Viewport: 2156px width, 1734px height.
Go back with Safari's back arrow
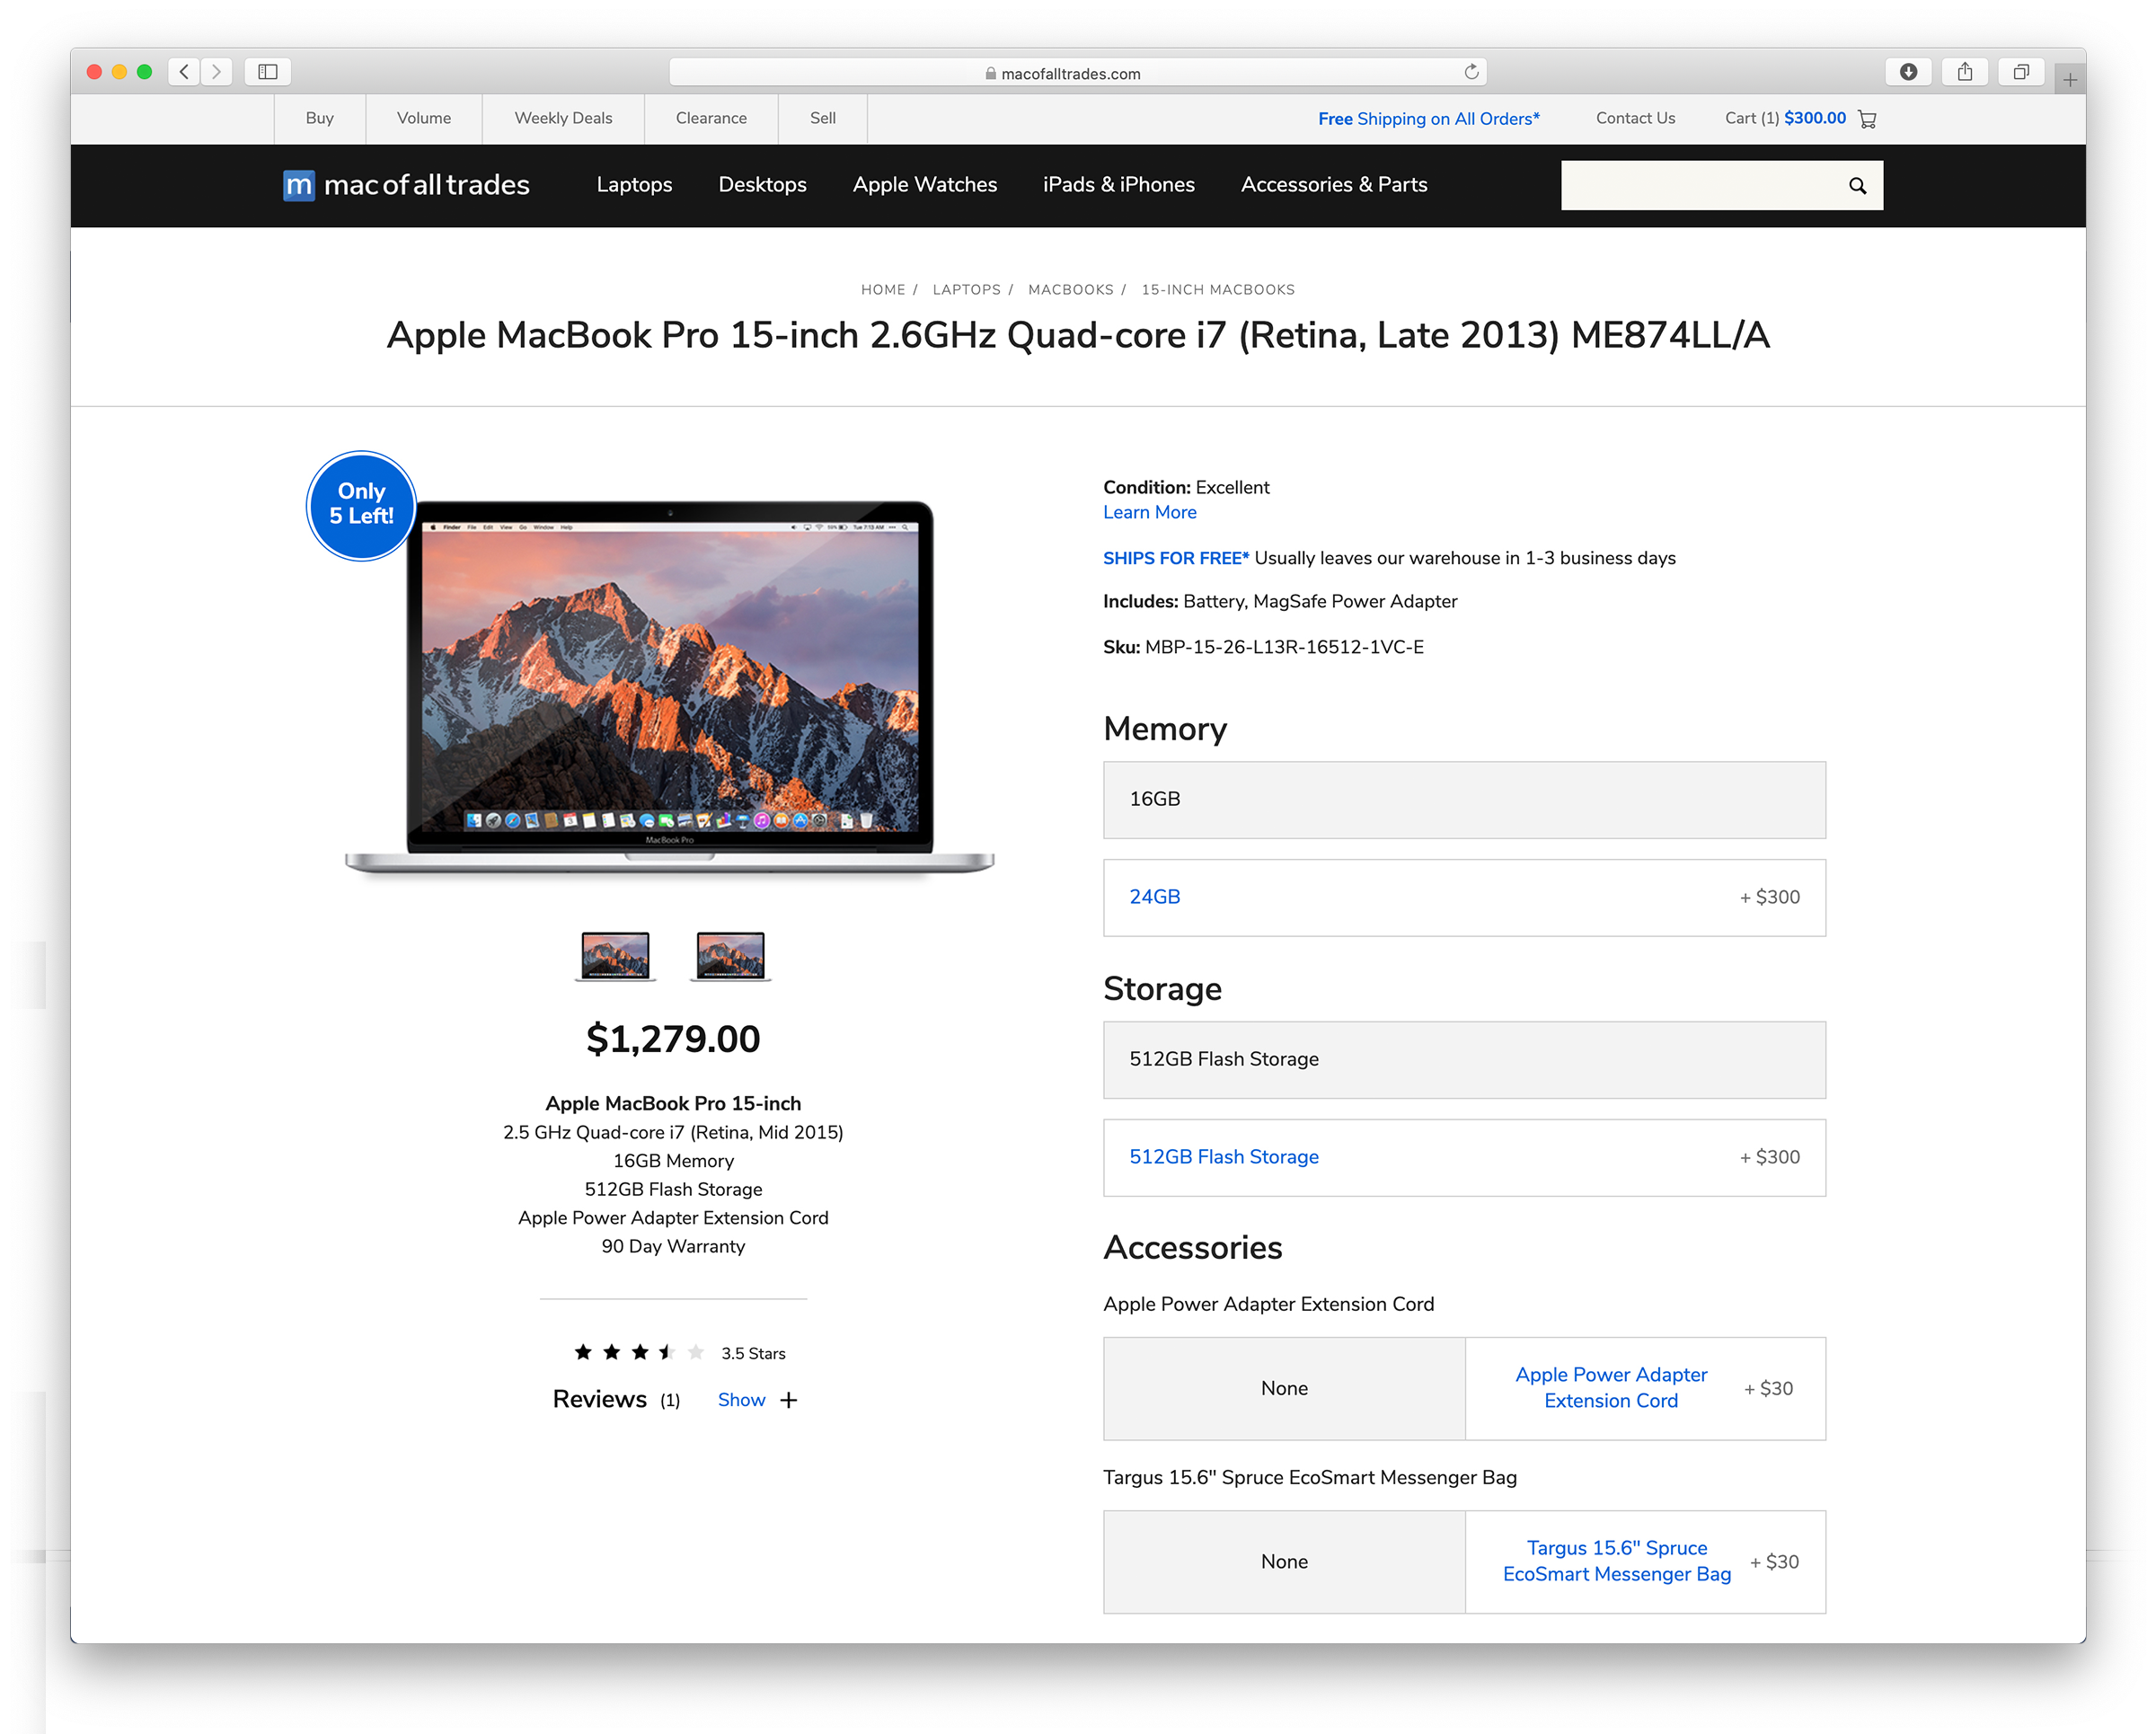[184, 72]
